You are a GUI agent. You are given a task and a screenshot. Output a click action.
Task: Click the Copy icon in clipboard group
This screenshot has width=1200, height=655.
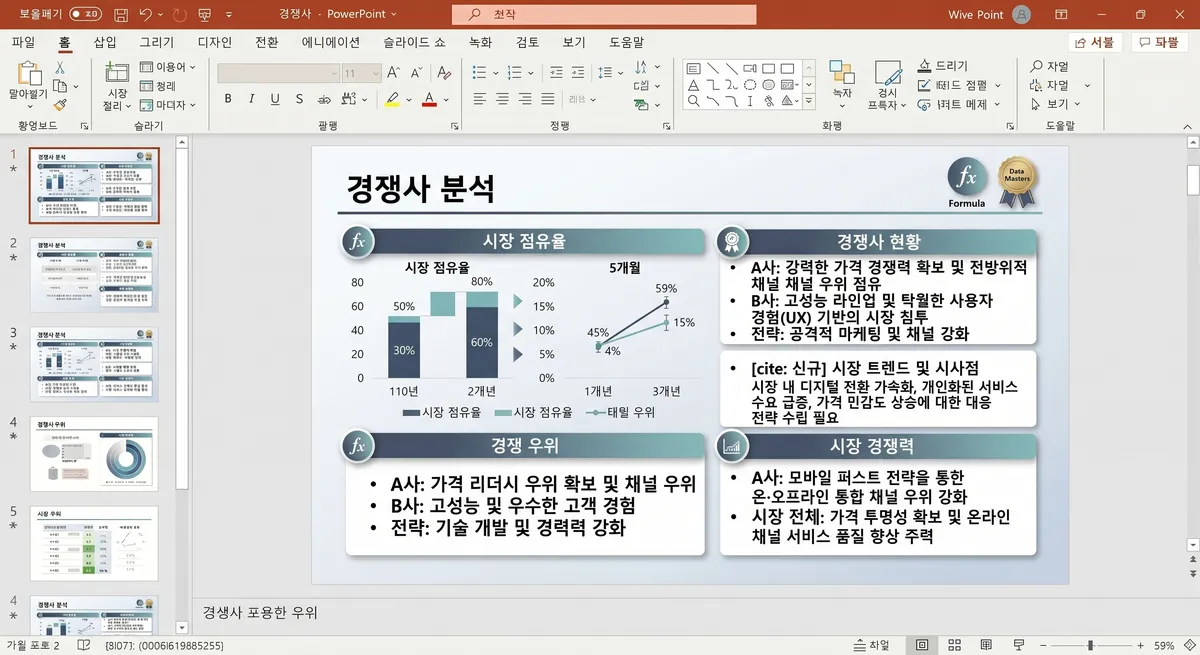pyautogui.click(x=60, y=86)
